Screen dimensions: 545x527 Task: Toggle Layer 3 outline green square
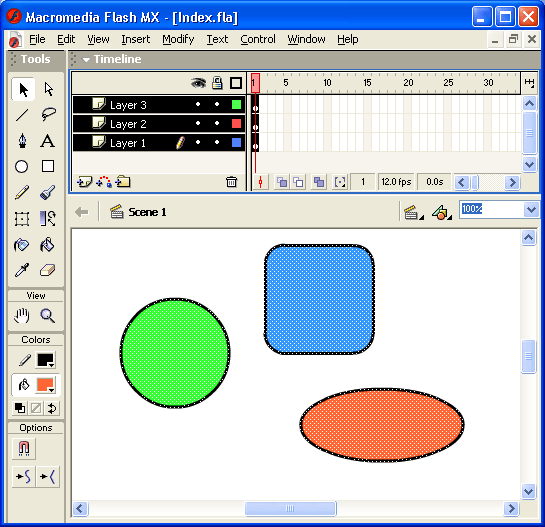(236, 104)
